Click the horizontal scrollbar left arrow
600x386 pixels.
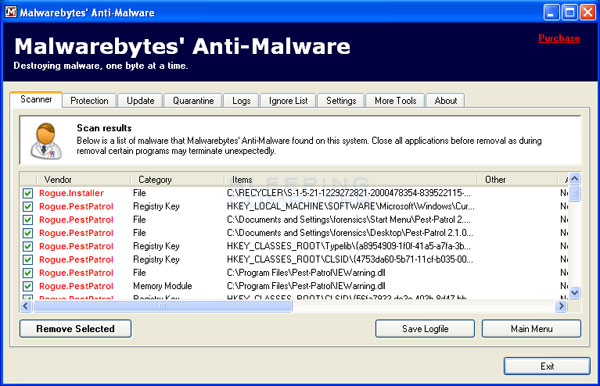(26, 306)
